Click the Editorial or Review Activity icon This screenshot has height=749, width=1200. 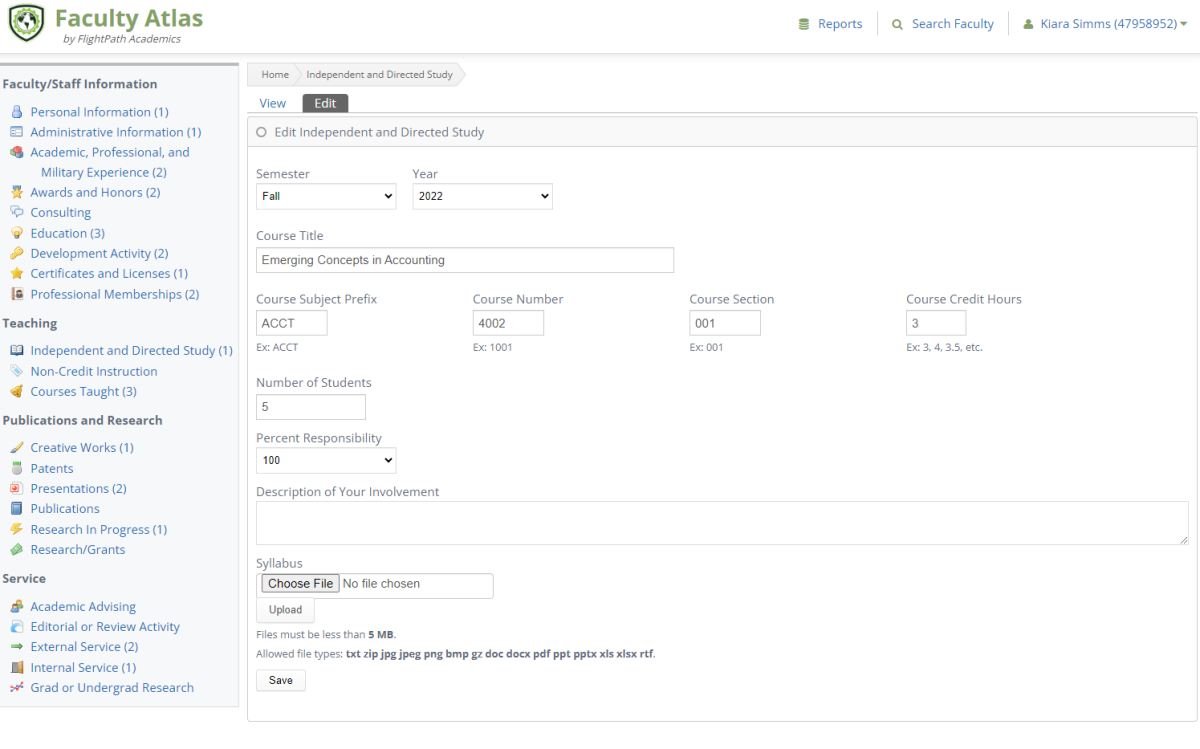tap(16, 626)
